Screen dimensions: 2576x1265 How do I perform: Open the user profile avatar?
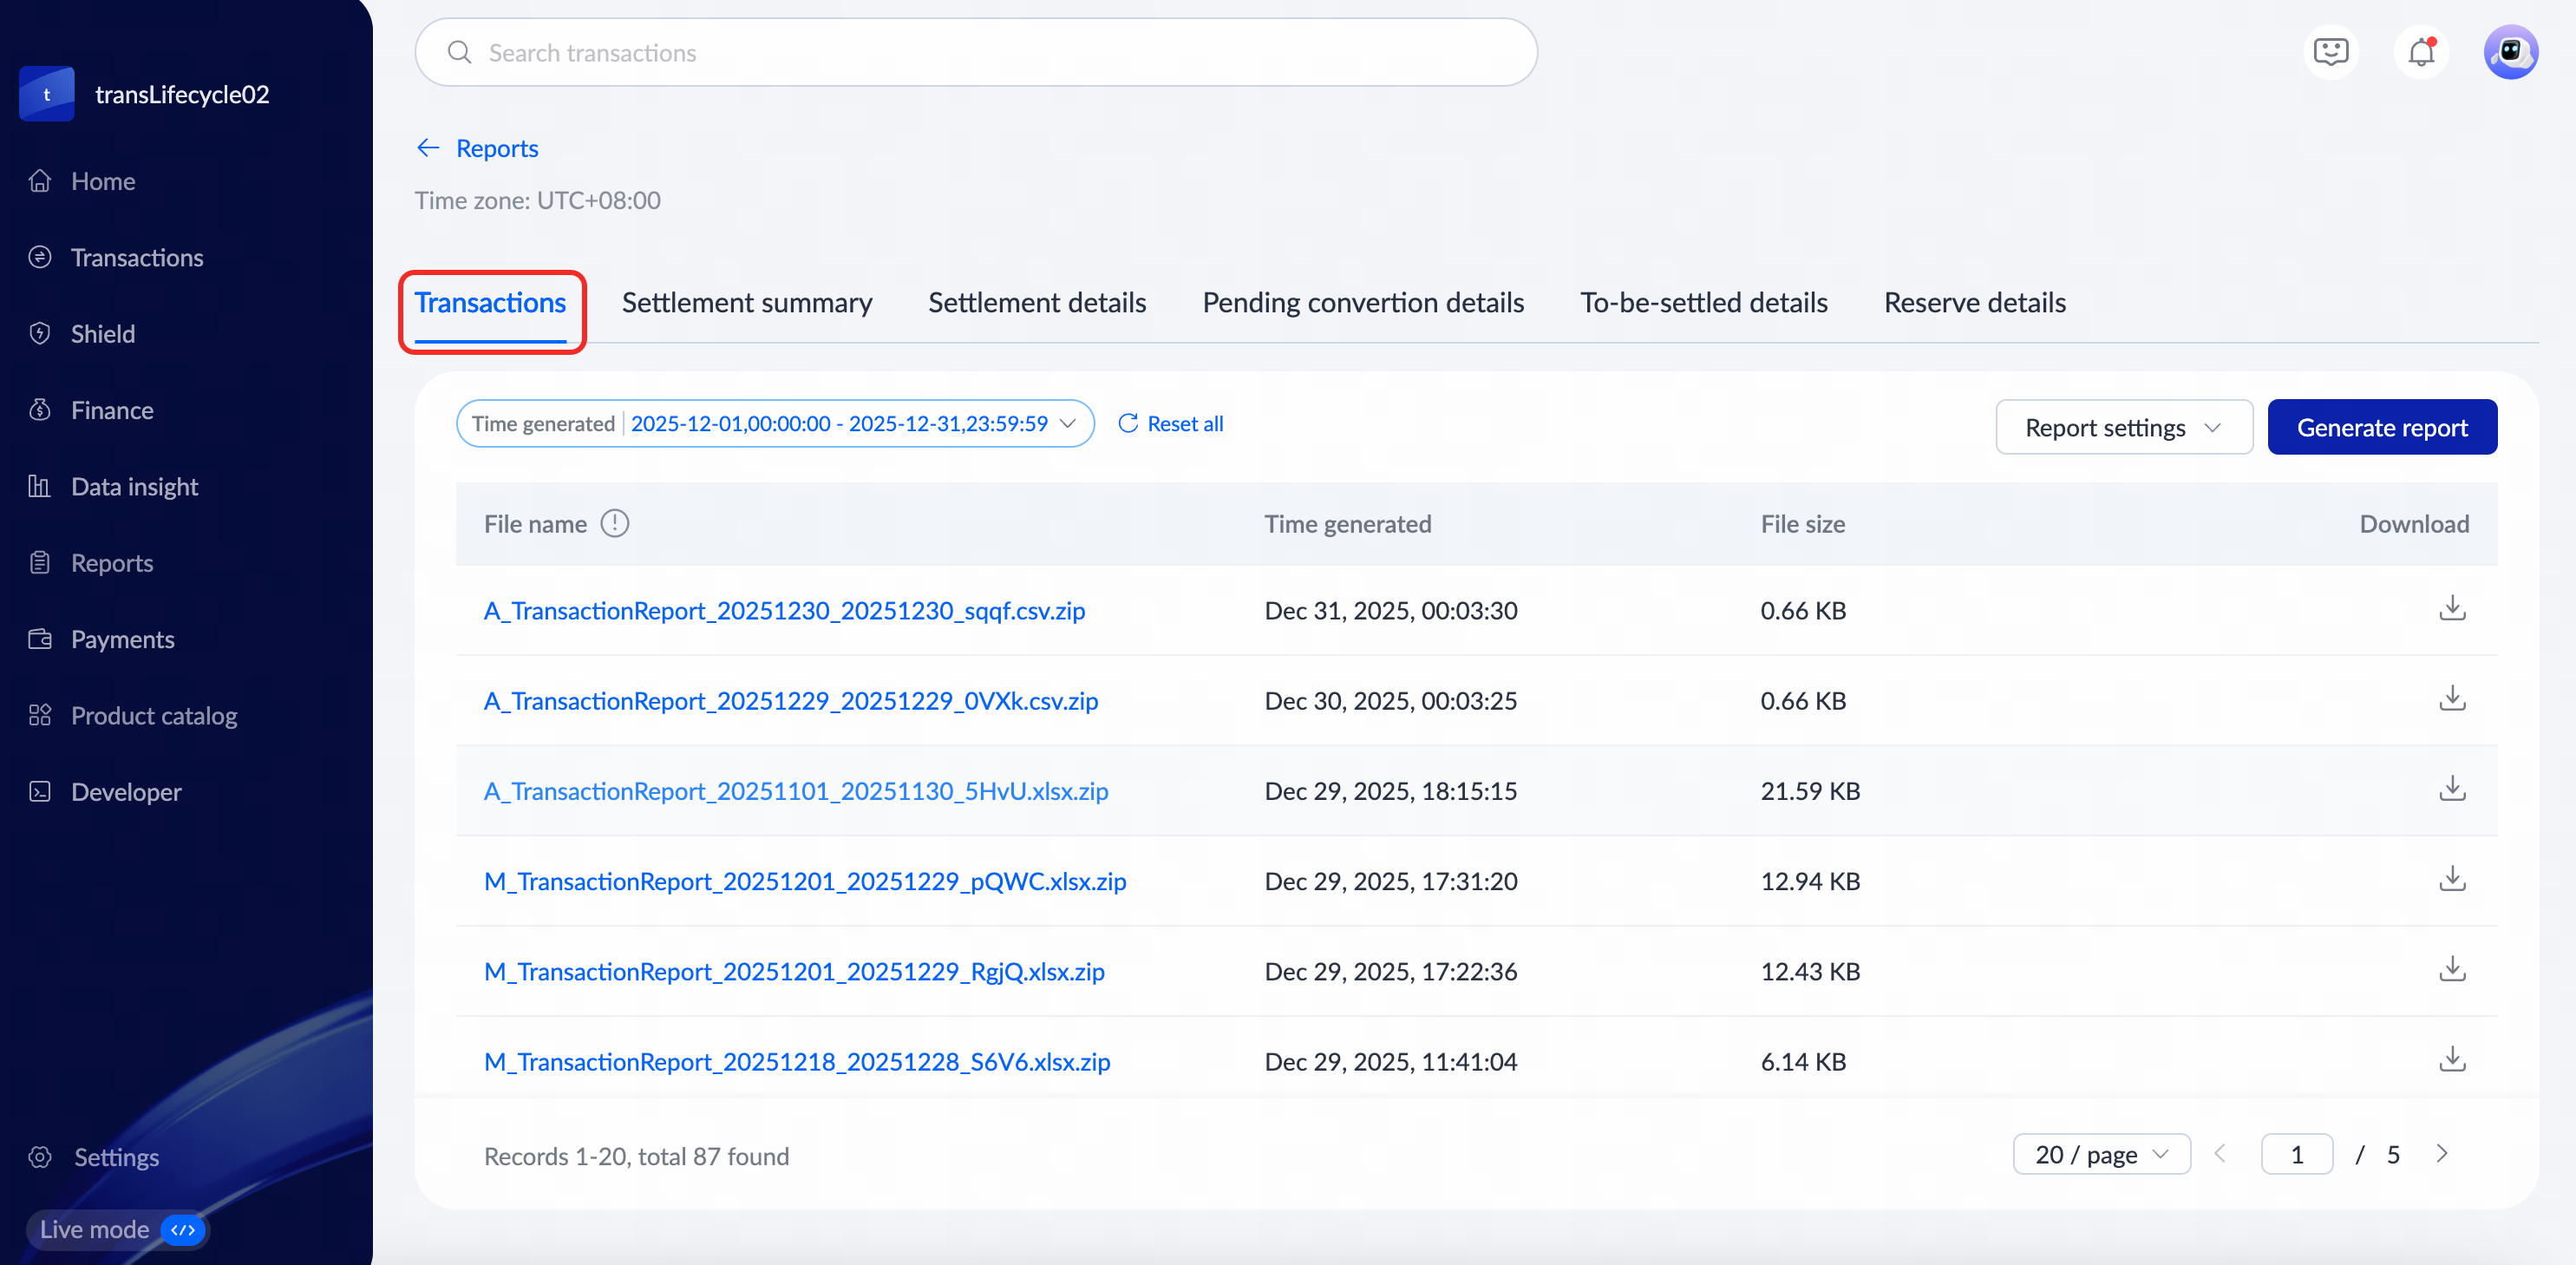[x=2510, y=52]
